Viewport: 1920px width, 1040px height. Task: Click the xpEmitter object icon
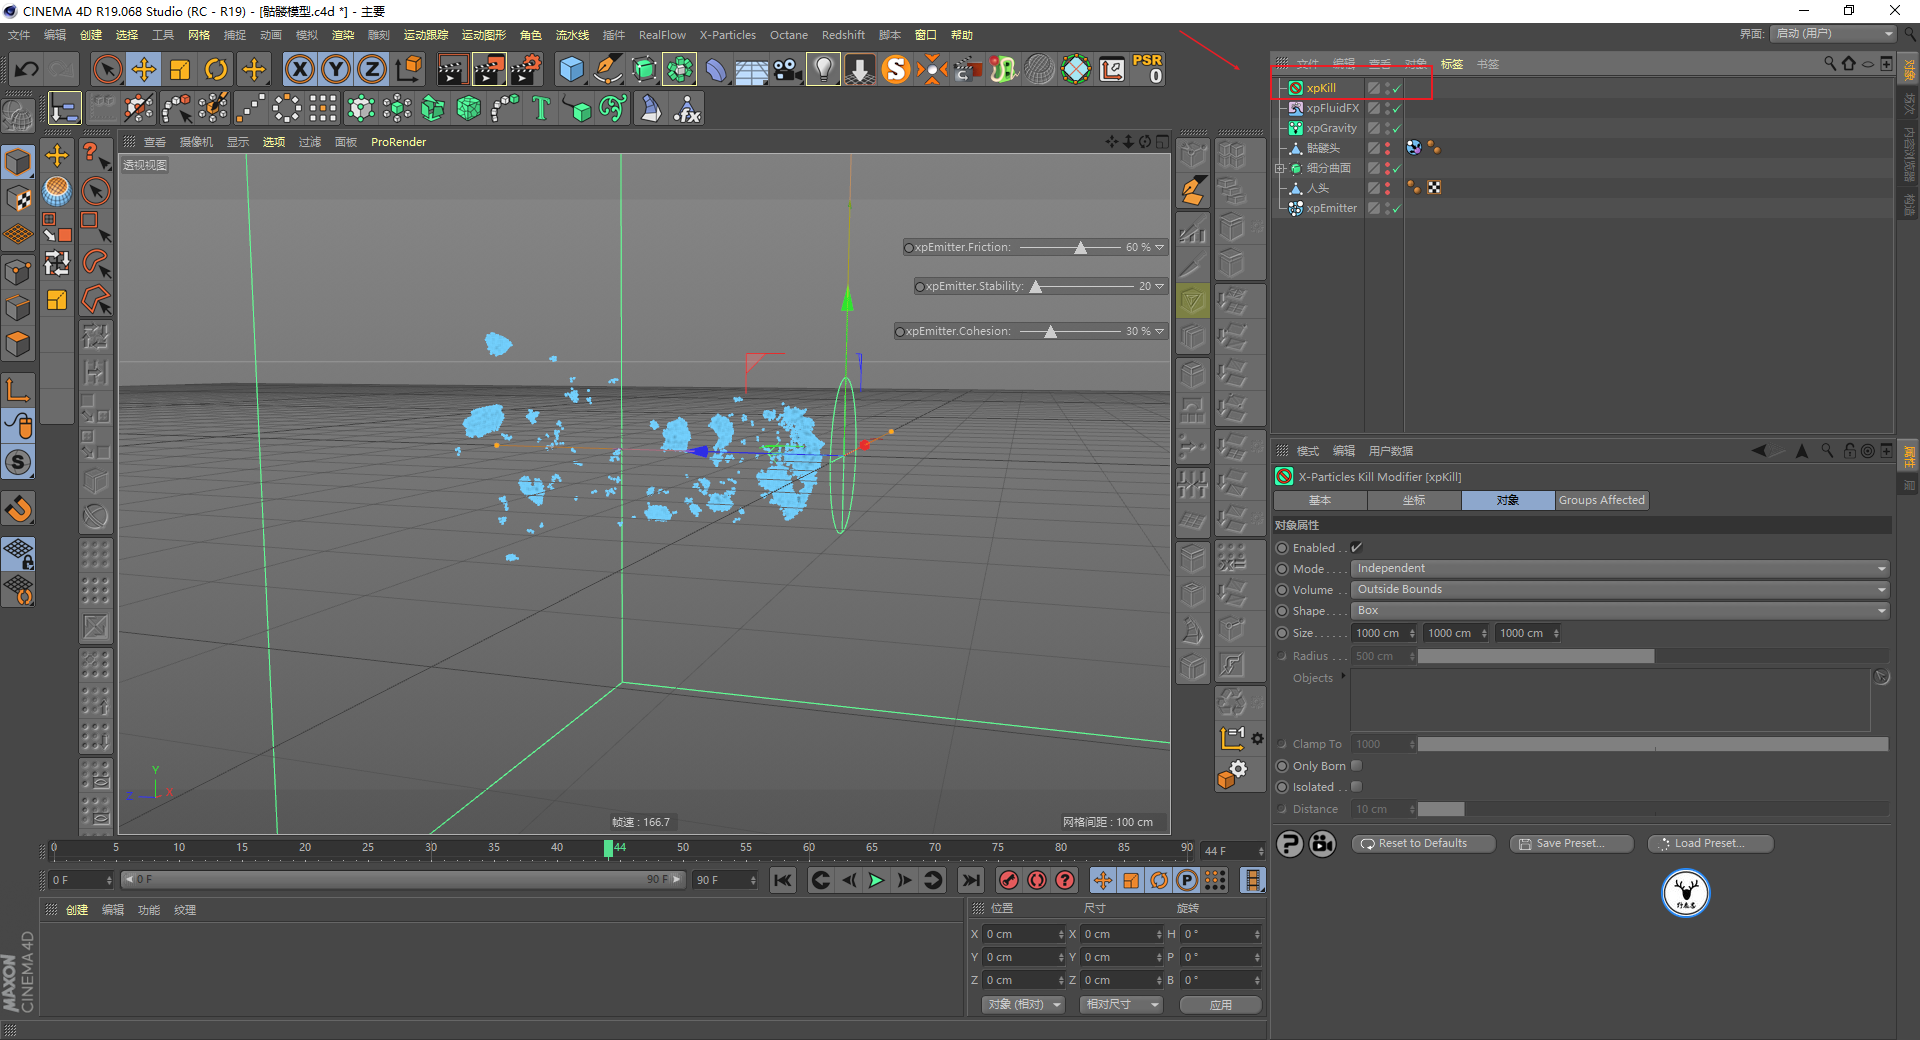(x=1295, y=208)
